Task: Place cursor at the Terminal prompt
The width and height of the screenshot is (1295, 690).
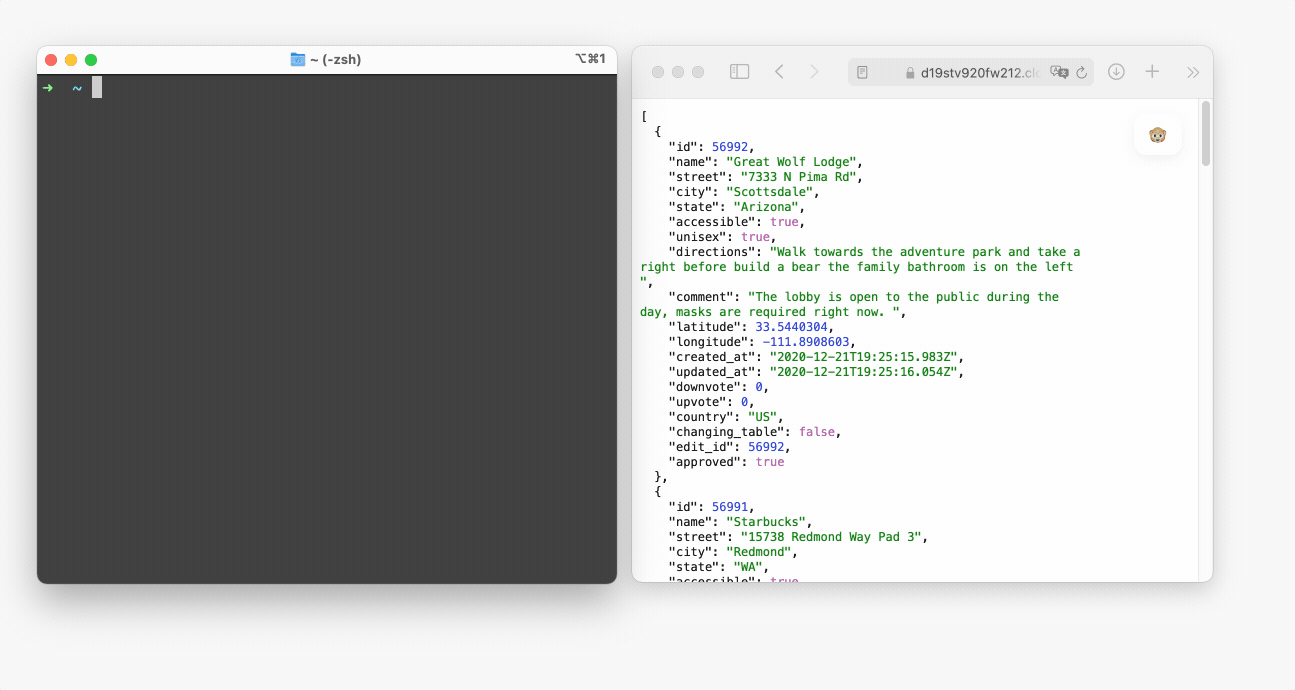Action: (x=97, y=88)
